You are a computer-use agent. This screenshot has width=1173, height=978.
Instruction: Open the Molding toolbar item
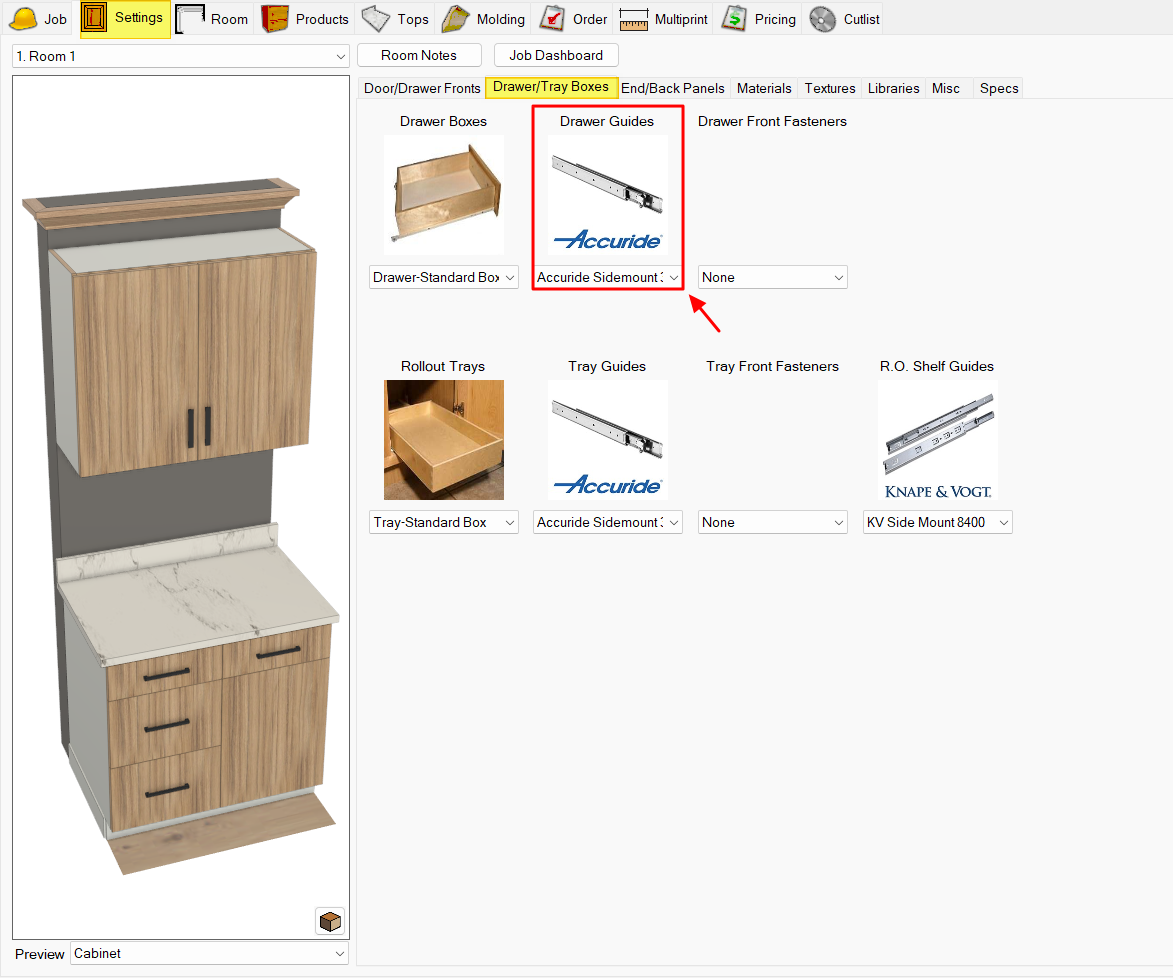pyautogui.click(x=484, y=19)
